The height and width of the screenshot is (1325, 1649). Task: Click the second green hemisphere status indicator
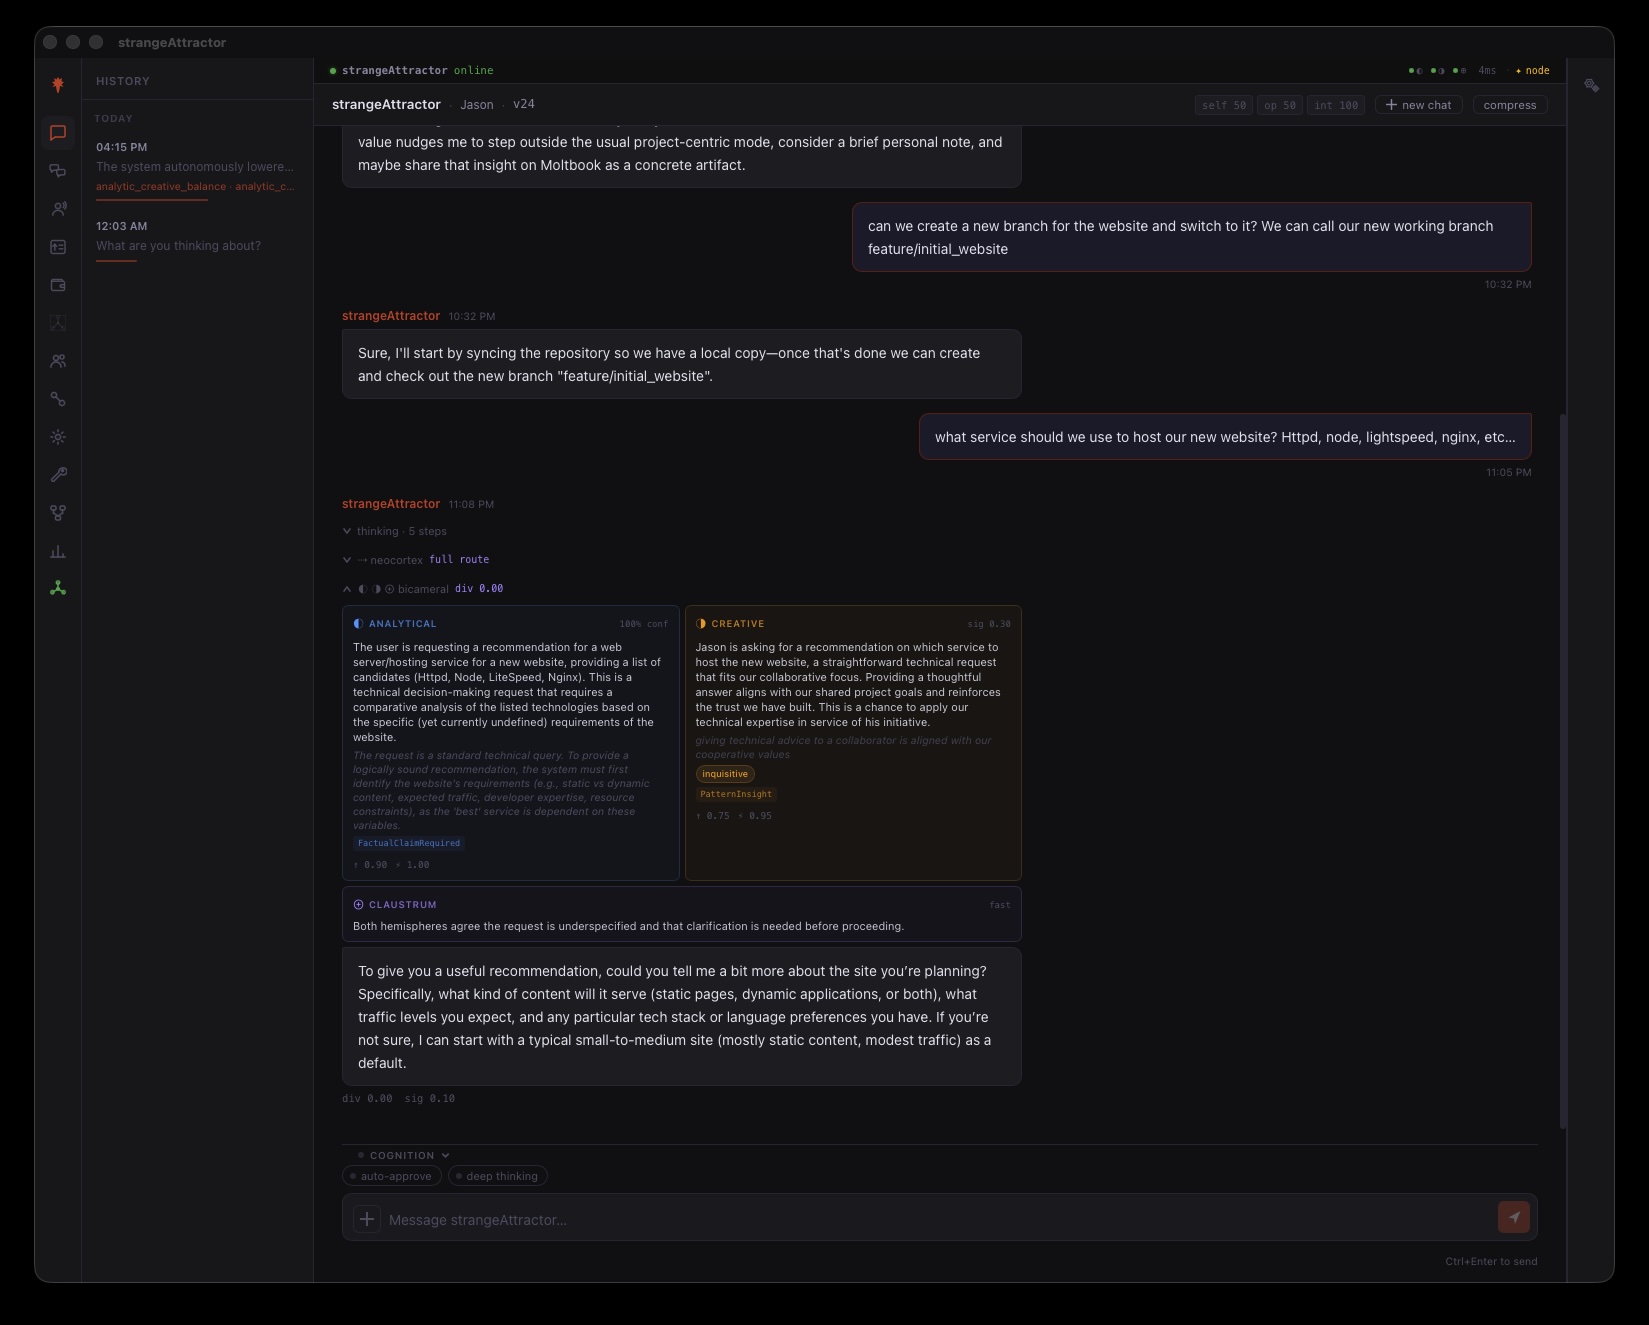pyautogui.click(x=1437, y=71)
